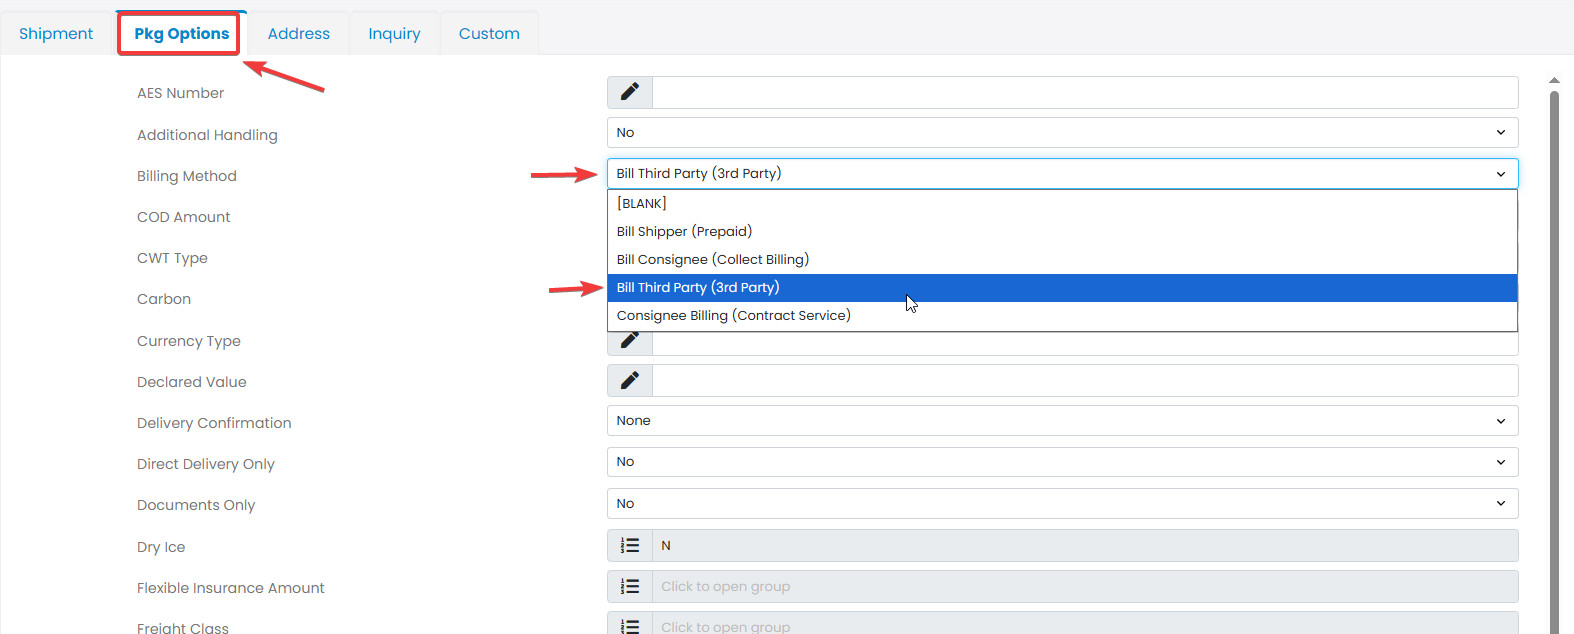Click the COD Amount label
The width and height of the screenshot is (1574, 634).
(x=183, y=217)
